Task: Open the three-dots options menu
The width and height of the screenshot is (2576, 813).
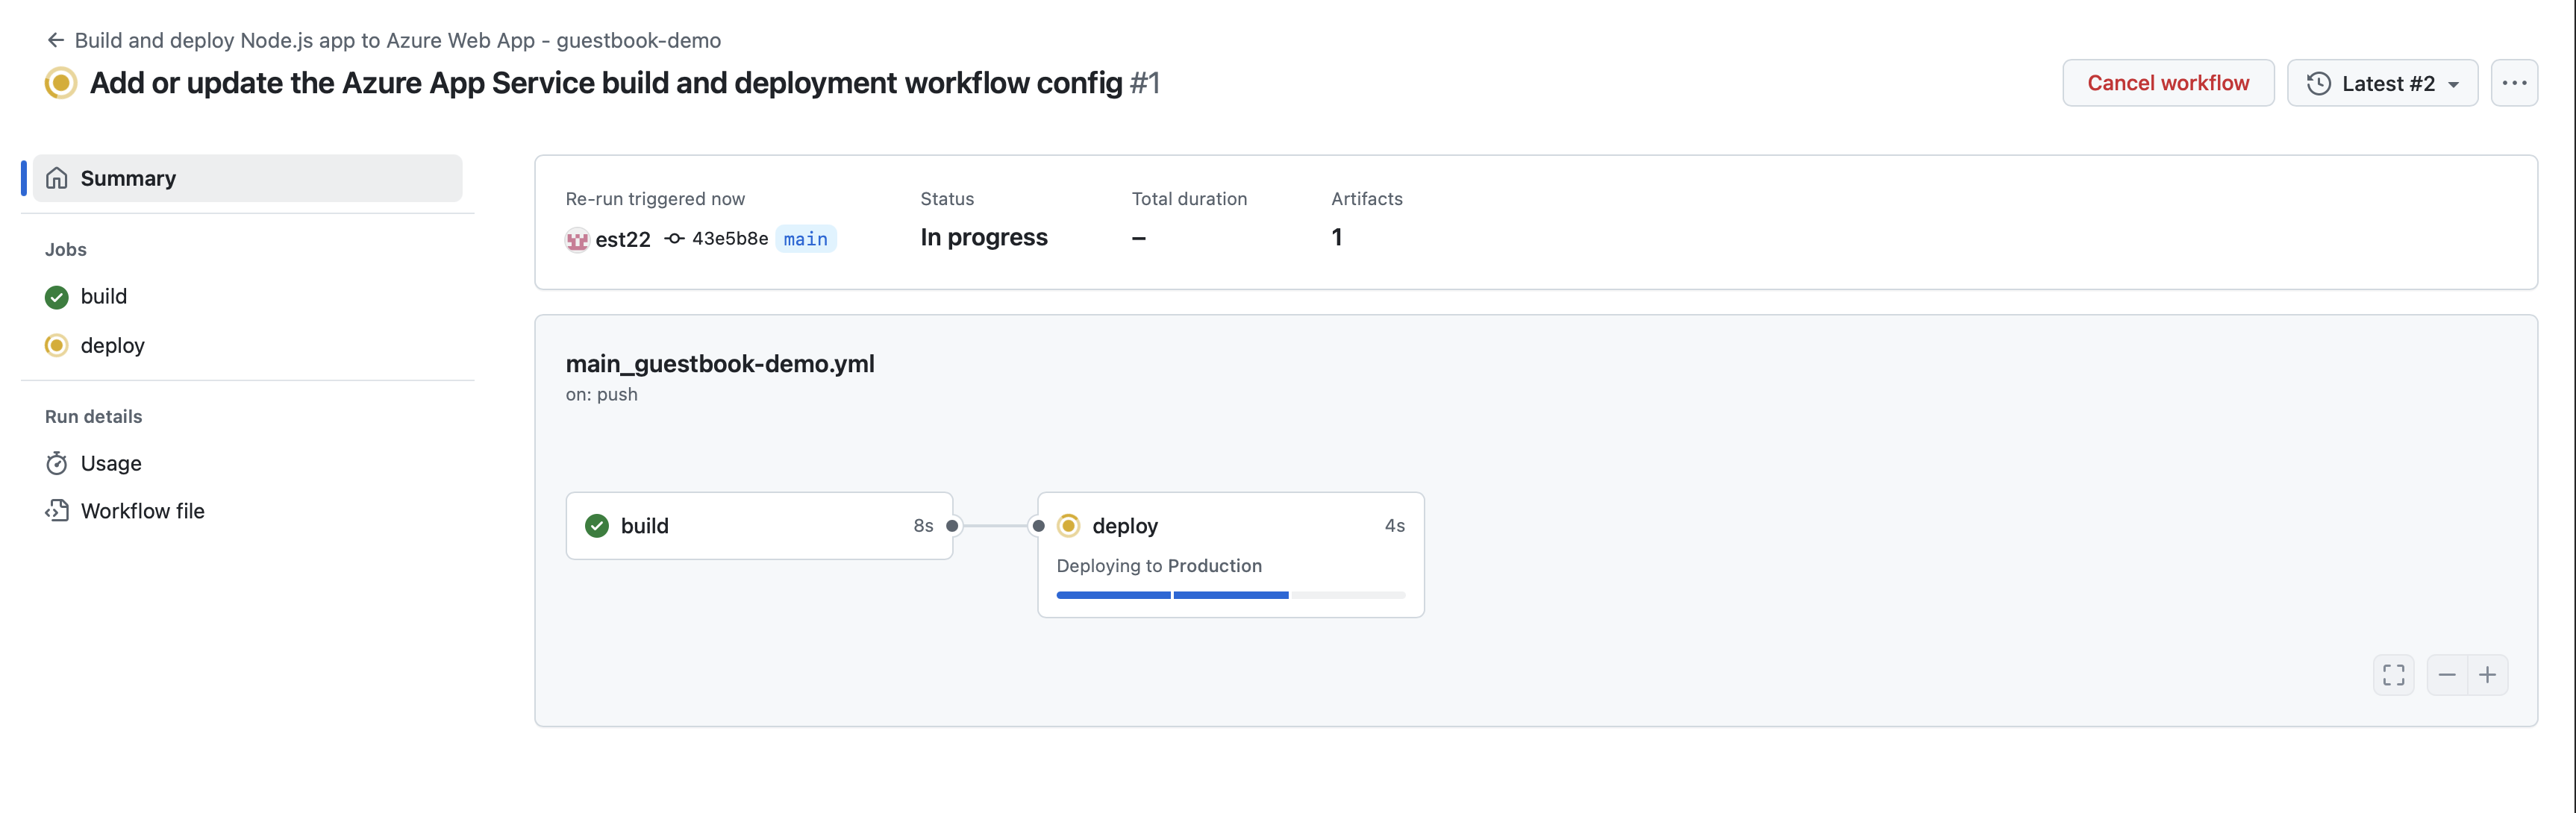Action: tap(2514, 83)
